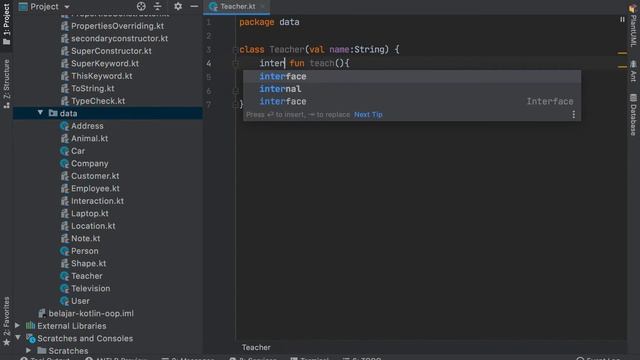Open the PlantUML side tab
The image size is (640, 360).
click(633, 27)
